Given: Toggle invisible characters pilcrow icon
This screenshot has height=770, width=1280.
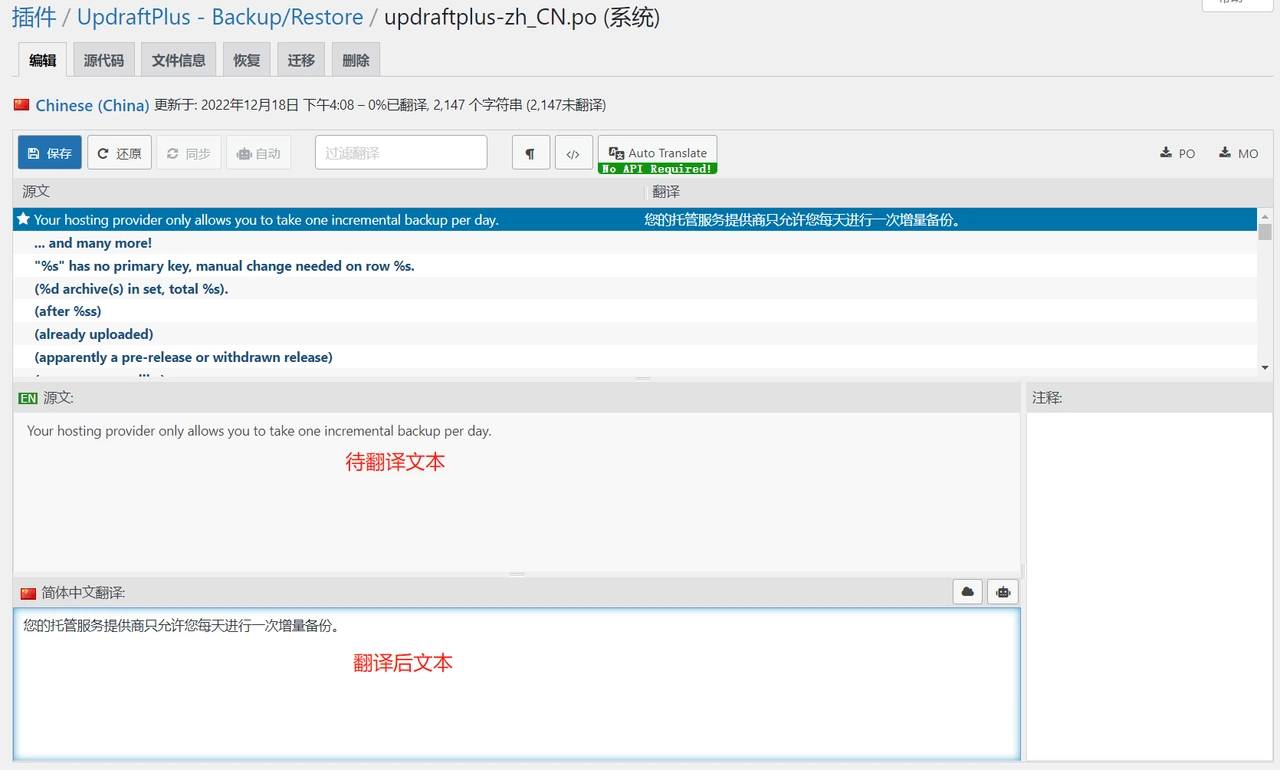Looking at the screenshot, I should pos(531,153).
